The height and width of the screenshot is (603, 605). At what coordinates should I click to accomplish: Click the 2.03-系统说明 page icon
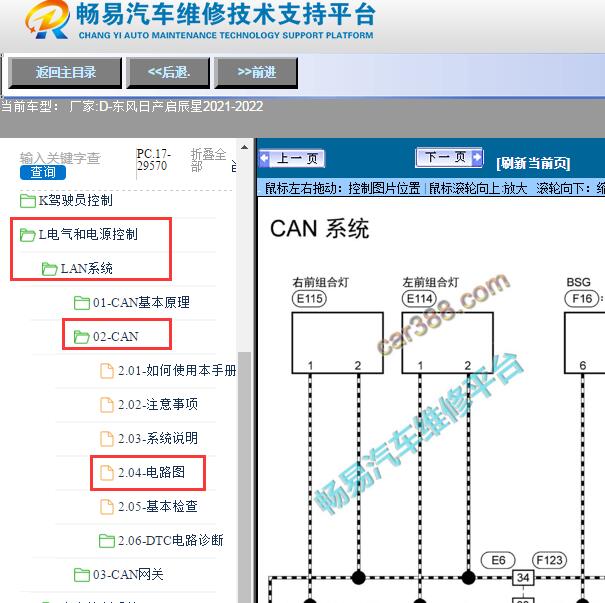coord(107,439)
